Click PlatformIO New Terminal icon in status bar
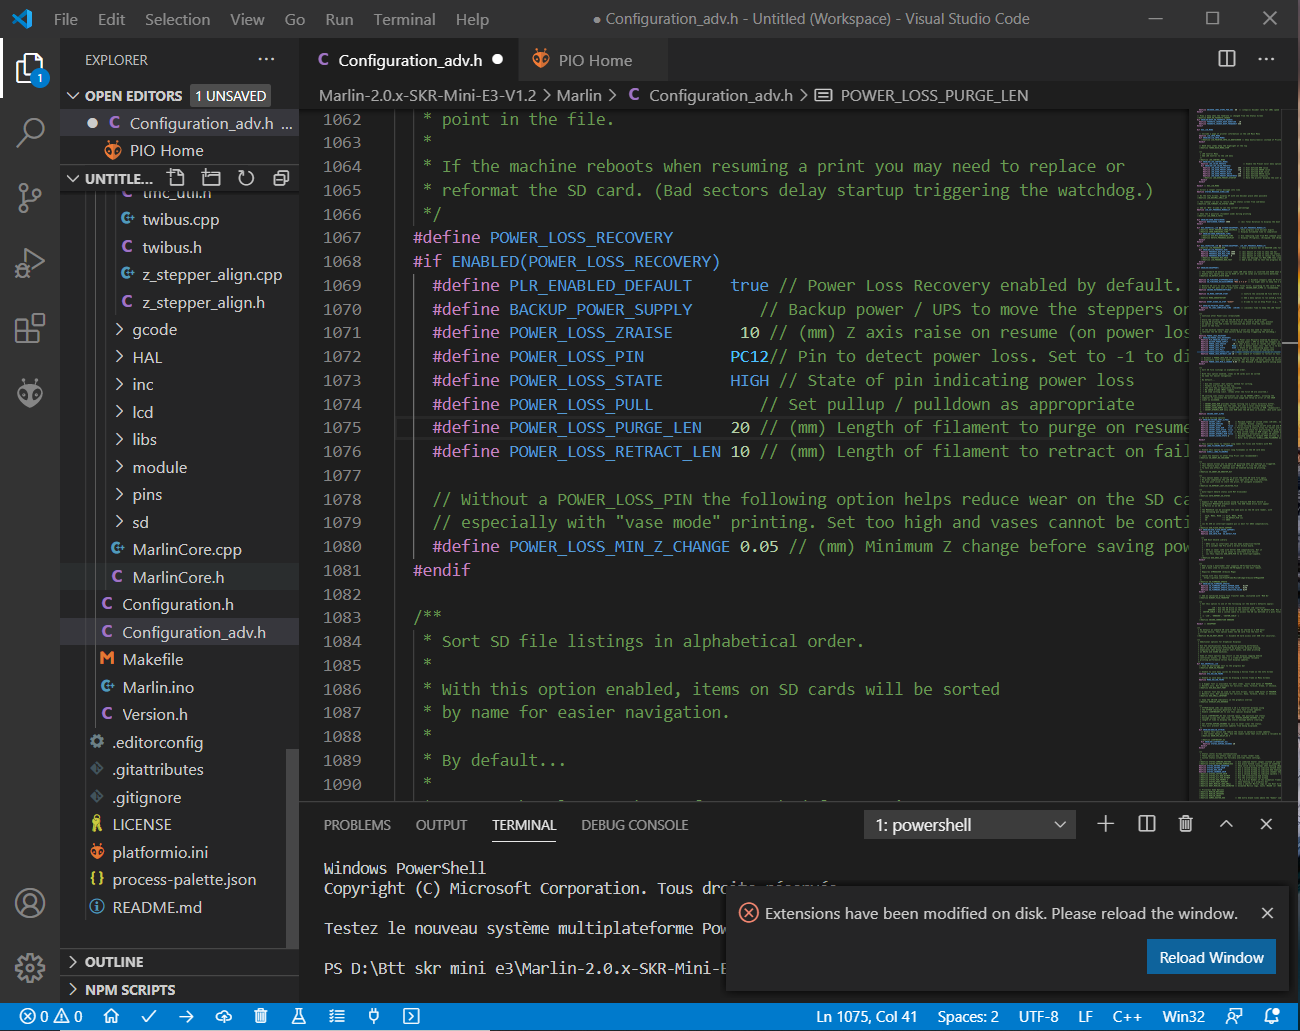The height and width of the screenshot is (1031, 1300). click(x=411, y=1016)
